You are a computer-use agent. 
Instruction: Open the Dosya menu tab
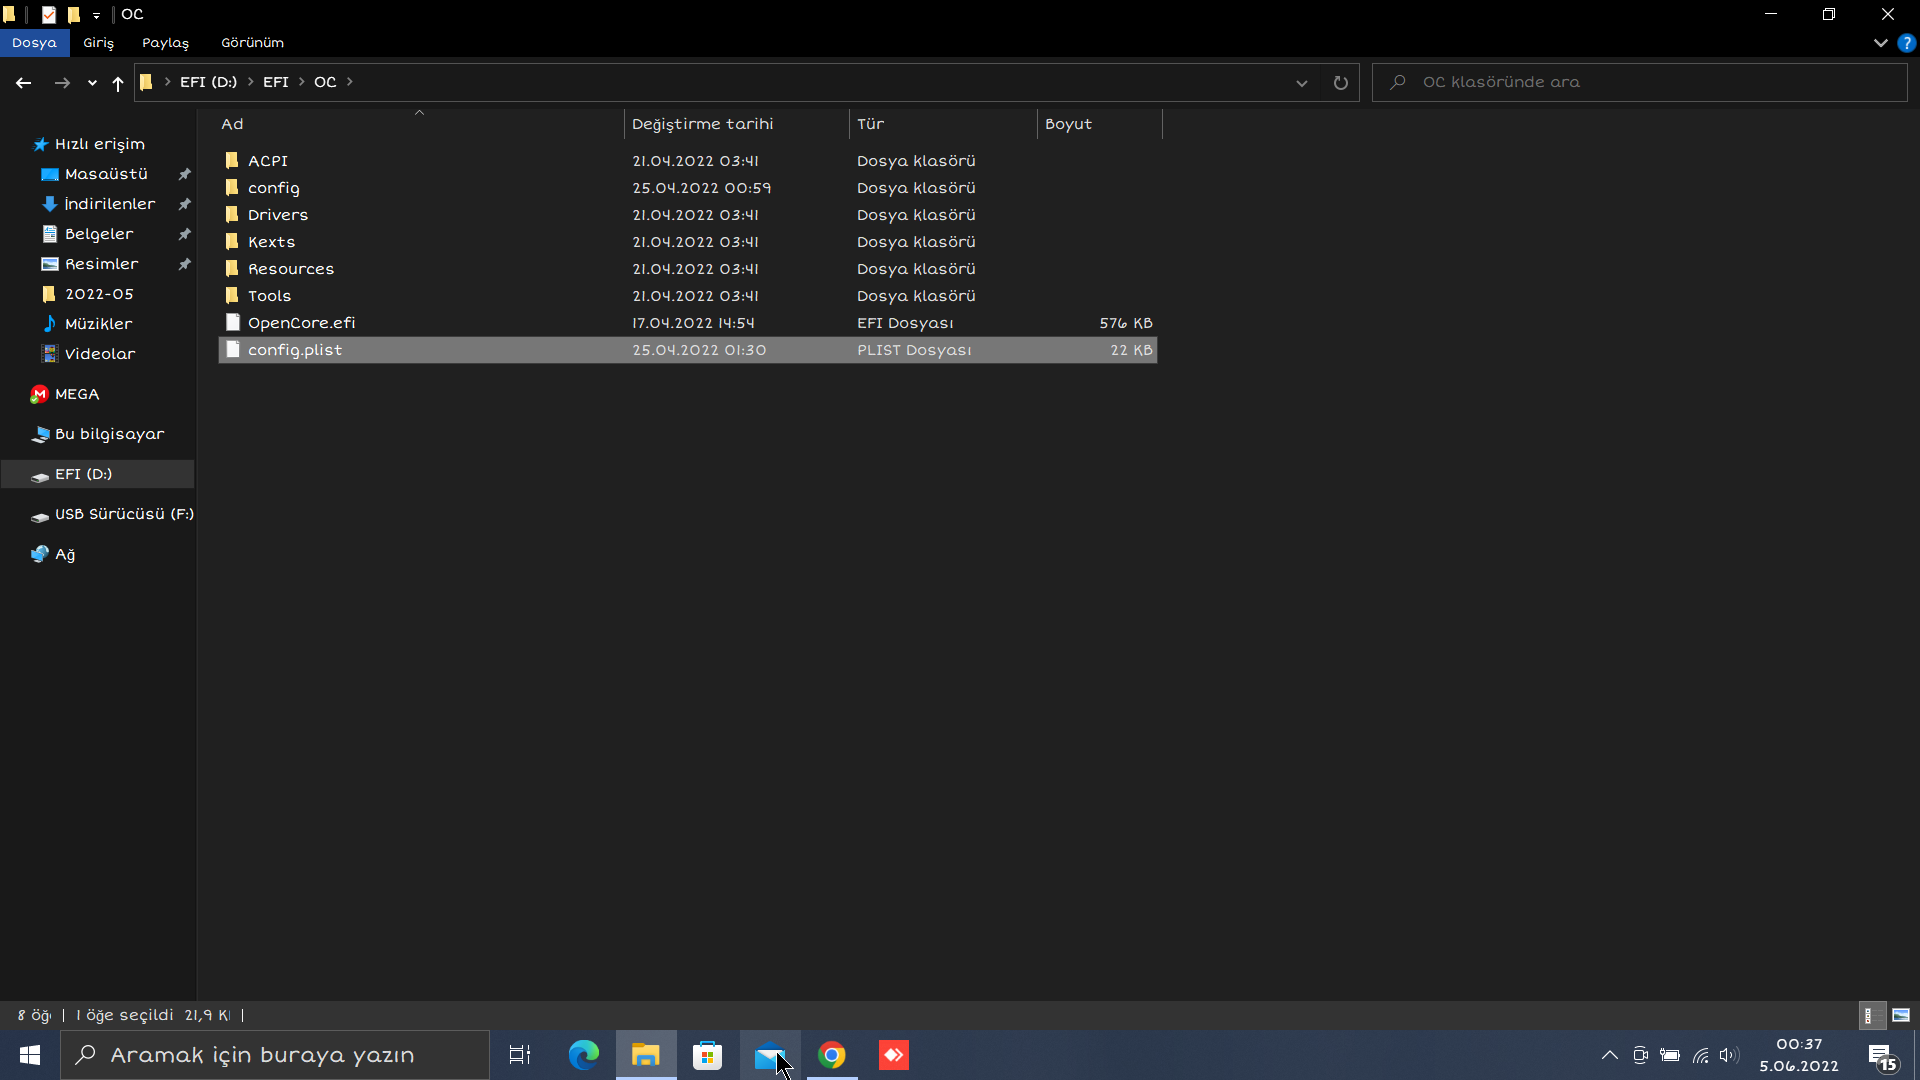click(34, 43)
